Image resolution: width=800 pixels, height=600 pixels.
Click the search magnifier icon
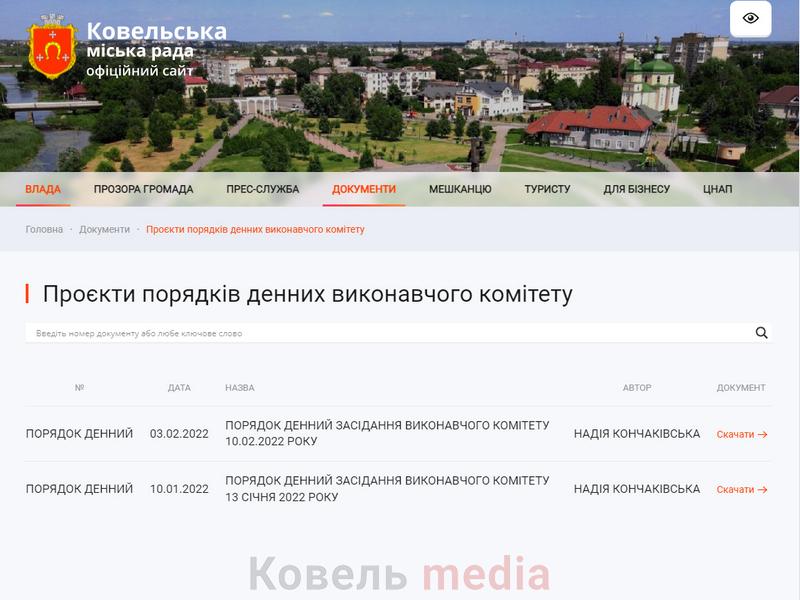(761, 333)
